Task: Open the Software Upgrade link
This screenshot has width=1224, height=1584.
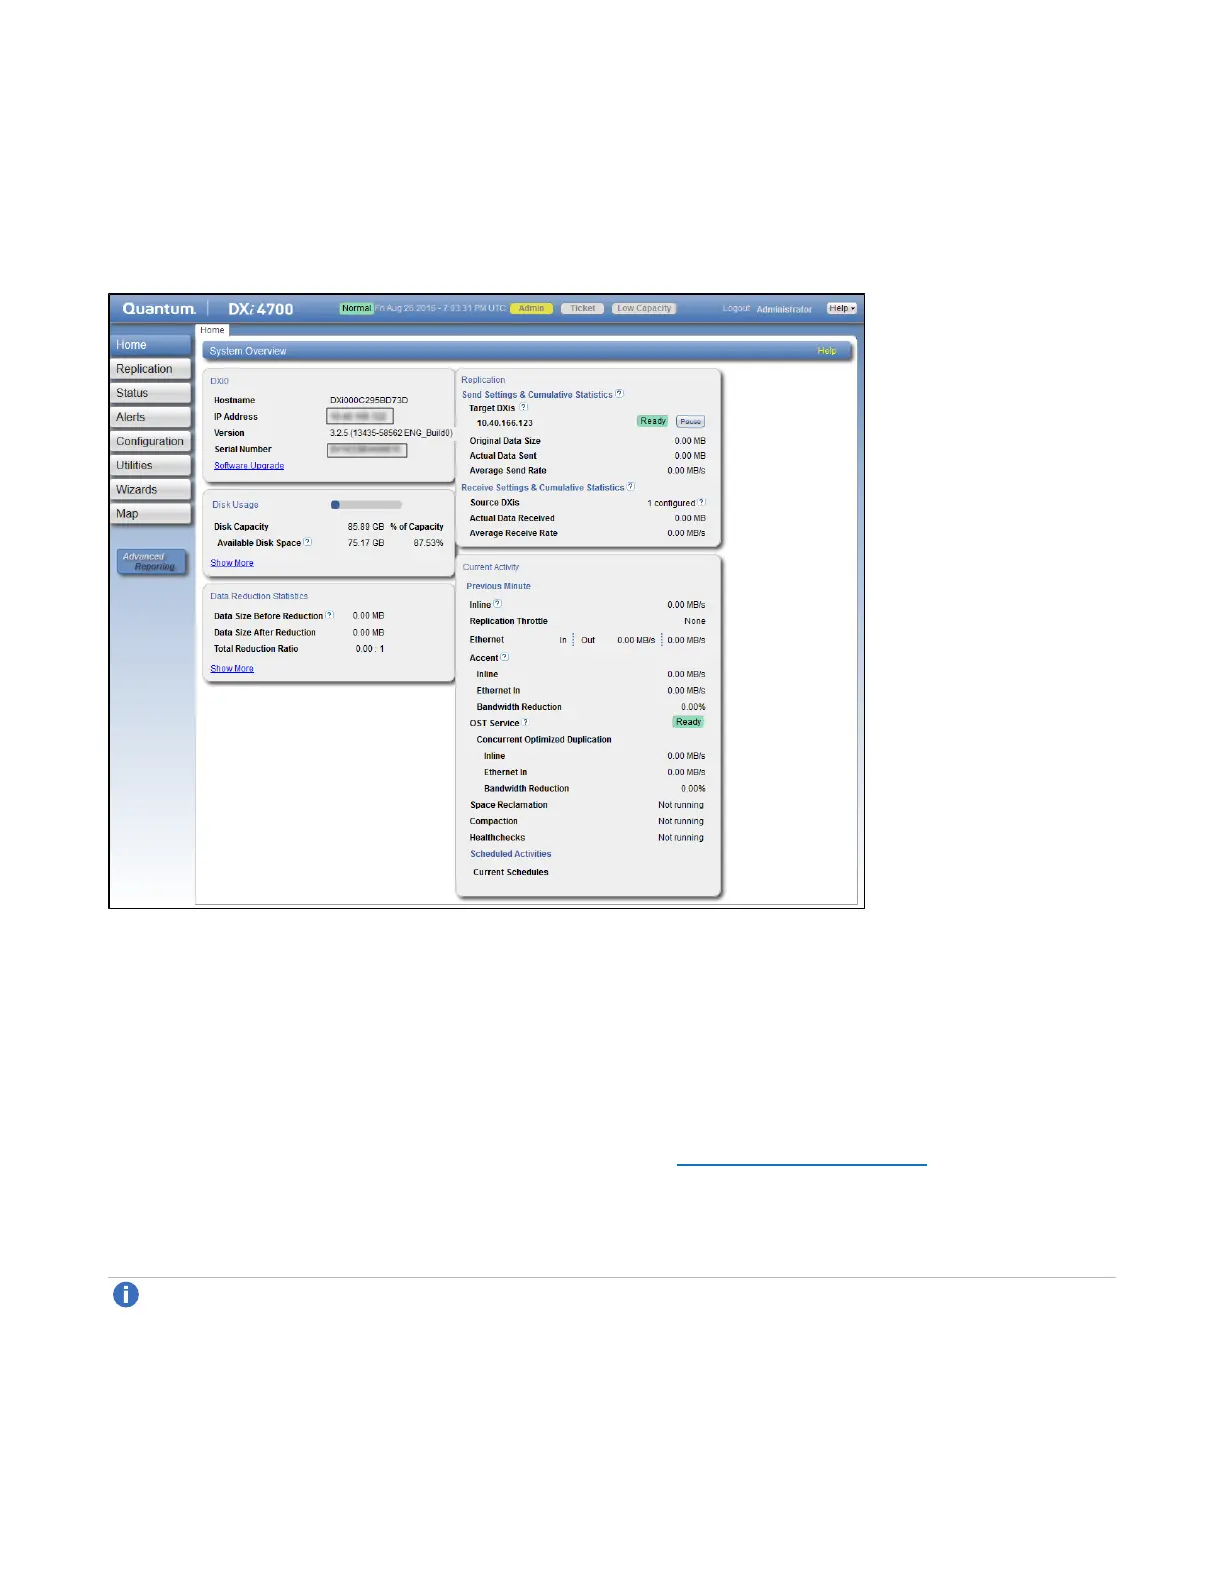Action: (249, 466)
